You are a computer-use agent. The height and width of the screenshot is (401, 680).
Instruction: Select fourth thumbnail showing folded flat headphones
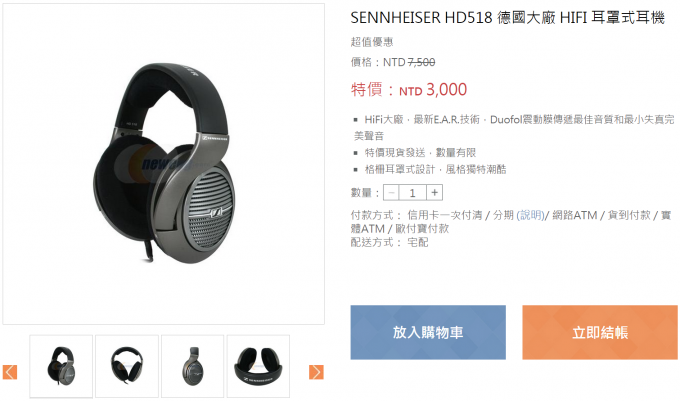tap(258, 366)
